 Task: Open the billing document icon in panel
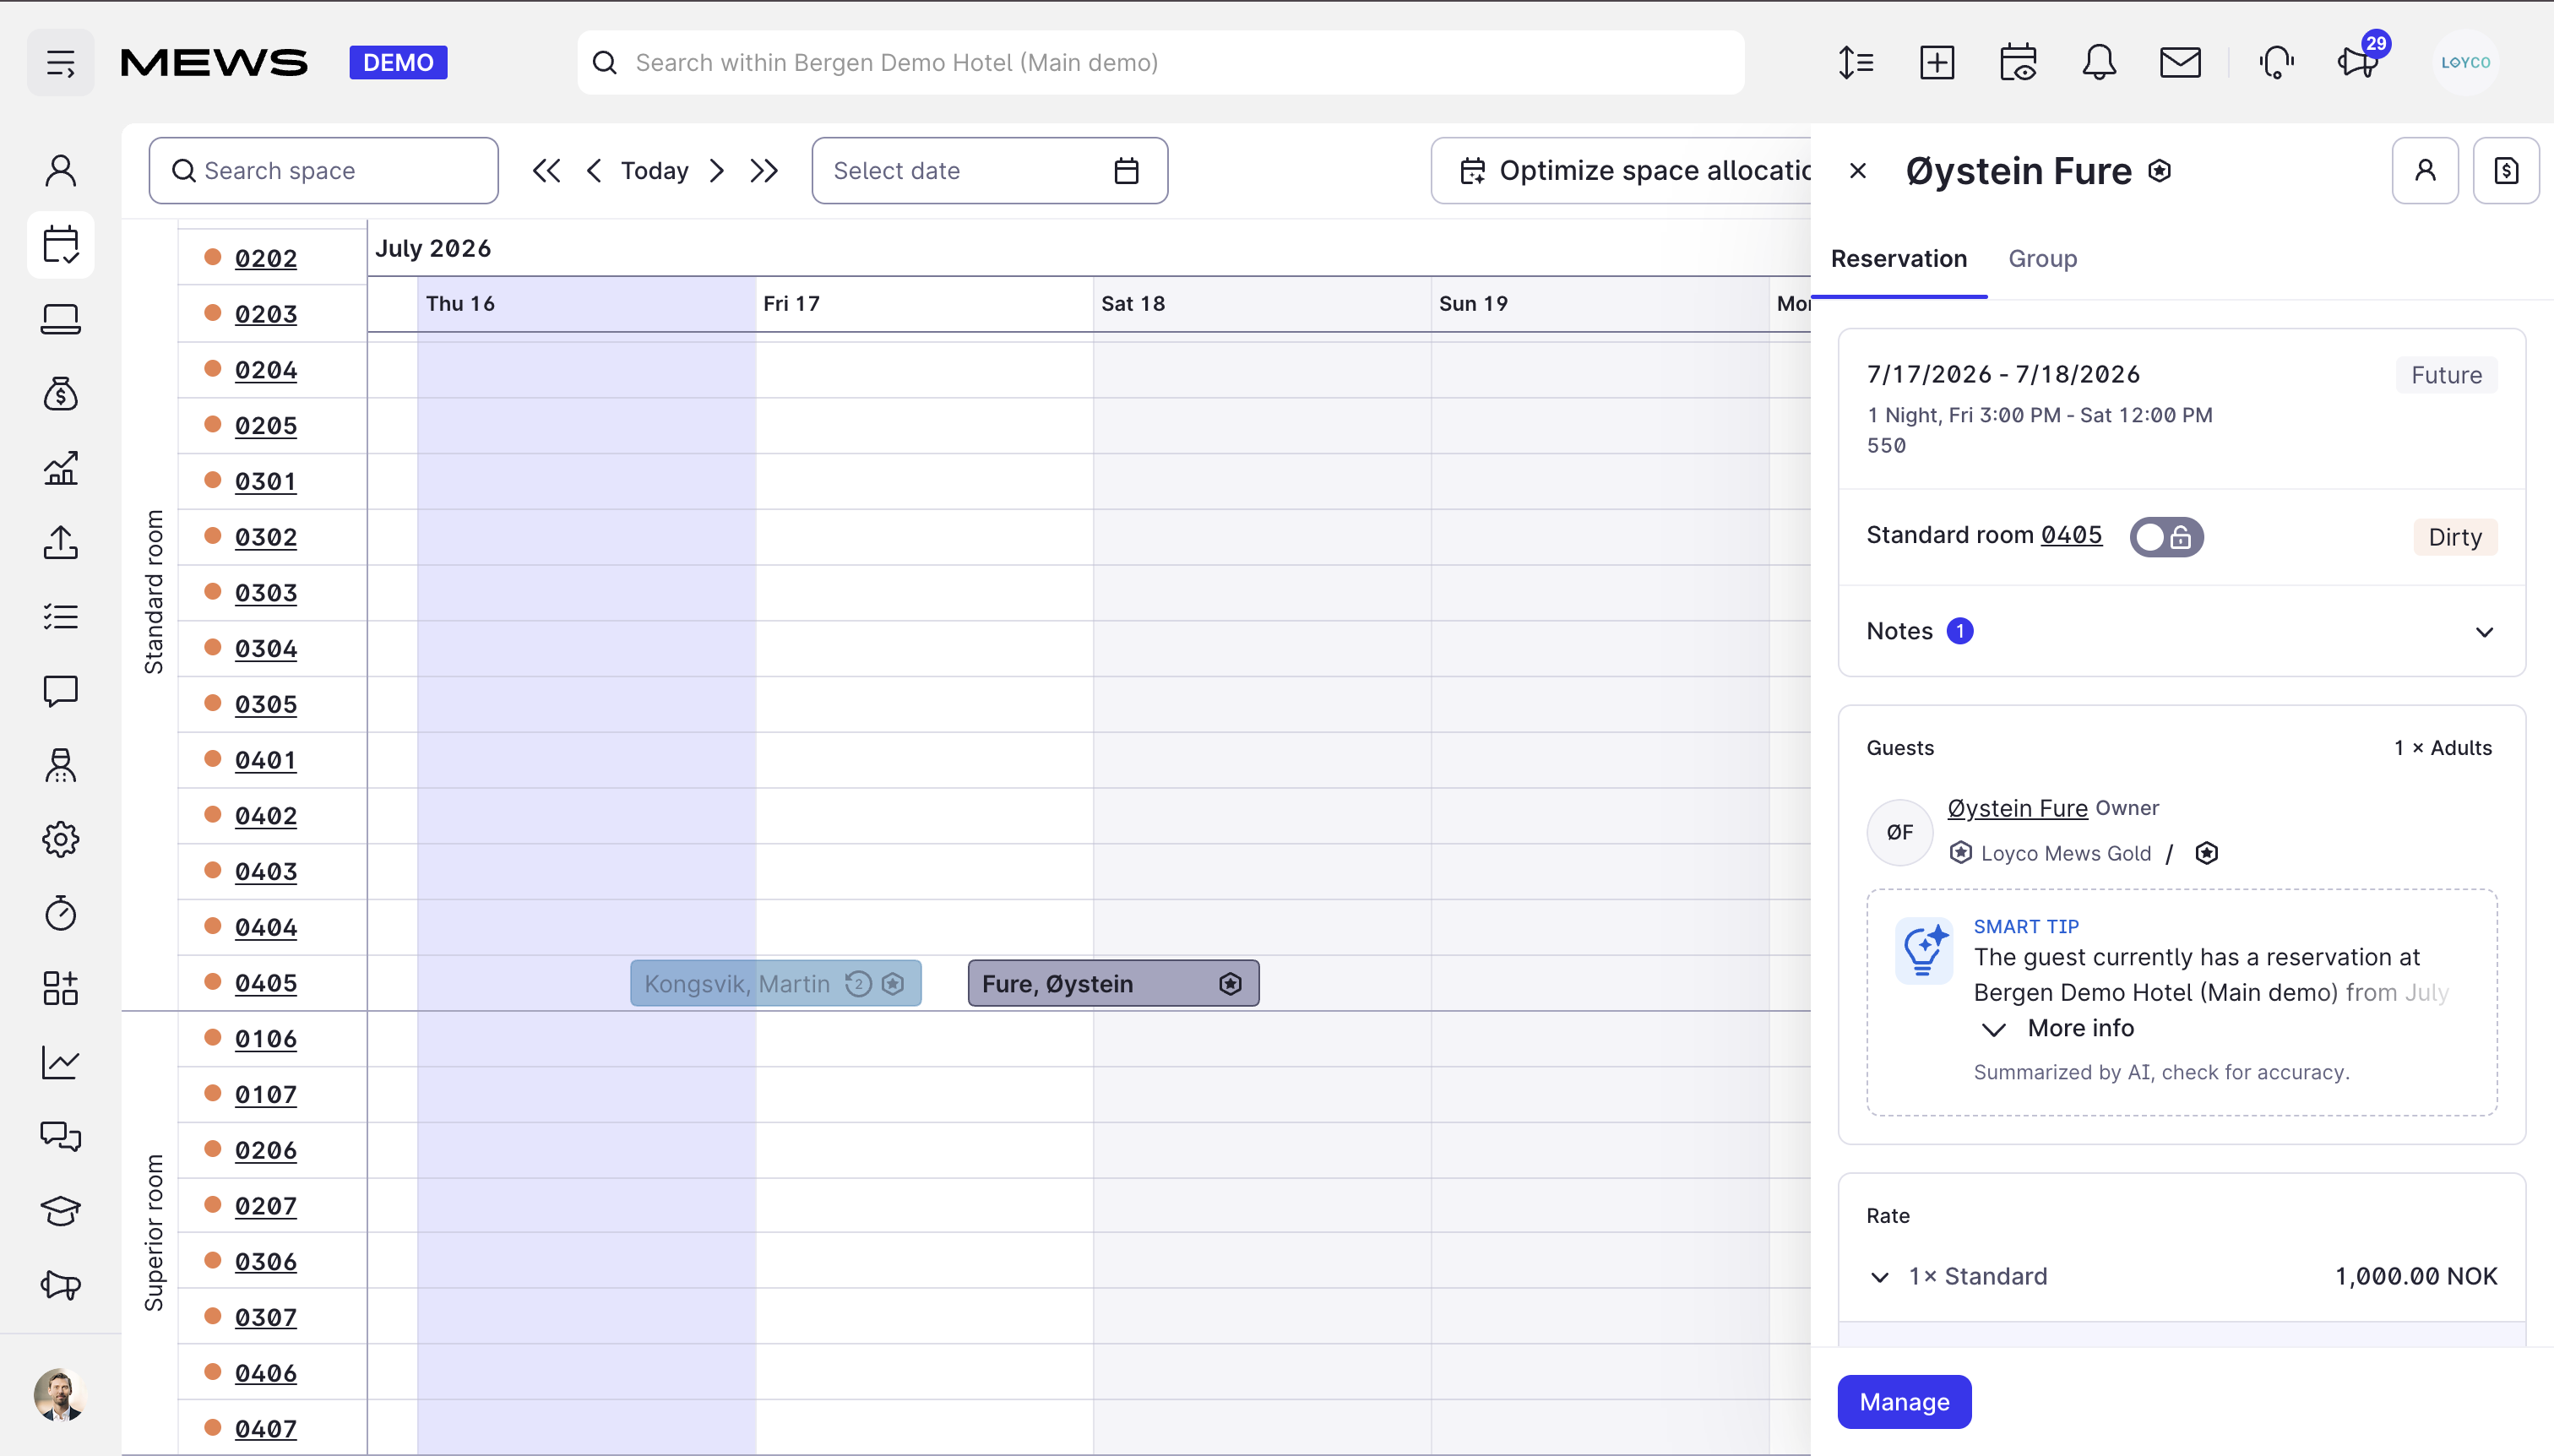pos(2506,171)
